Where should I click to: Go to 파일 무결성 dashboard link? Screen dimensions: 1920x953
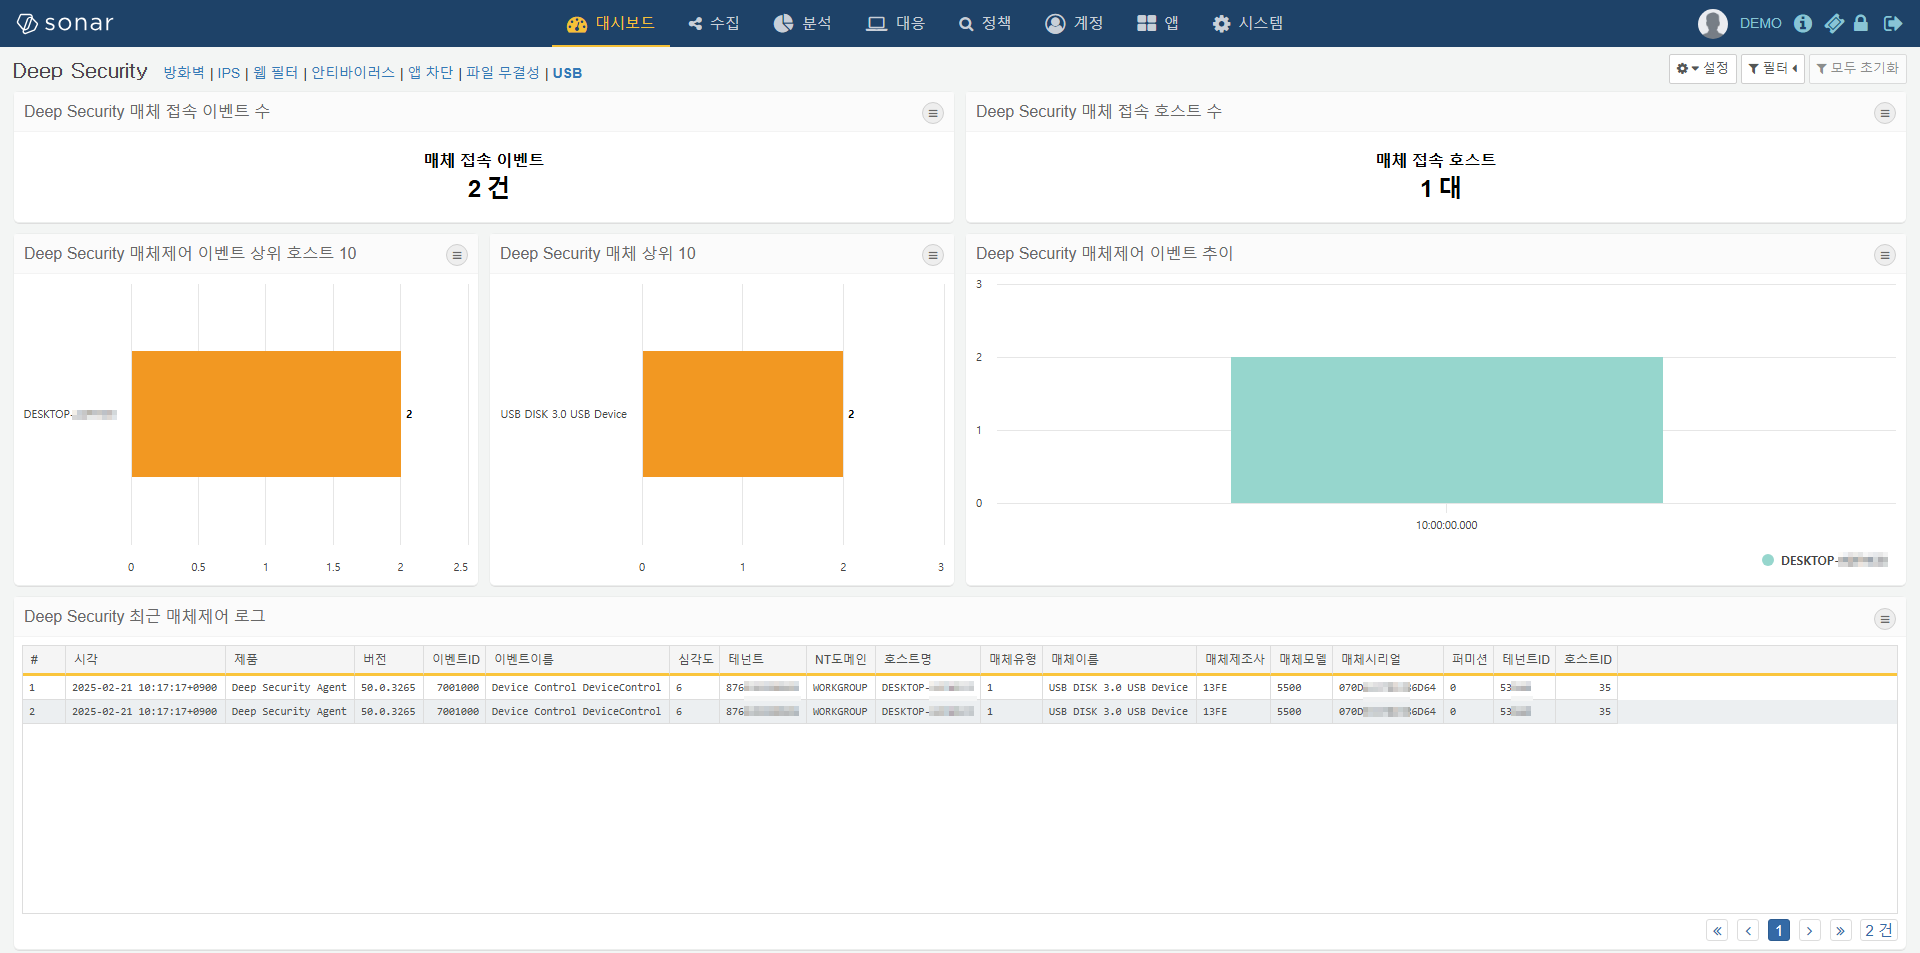coord(503,73)
